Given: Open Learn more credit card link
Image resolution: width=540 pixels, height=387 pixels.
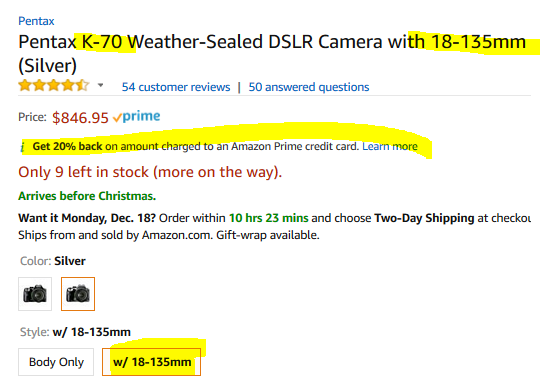Looking at the screenshot, I should 390,146.
